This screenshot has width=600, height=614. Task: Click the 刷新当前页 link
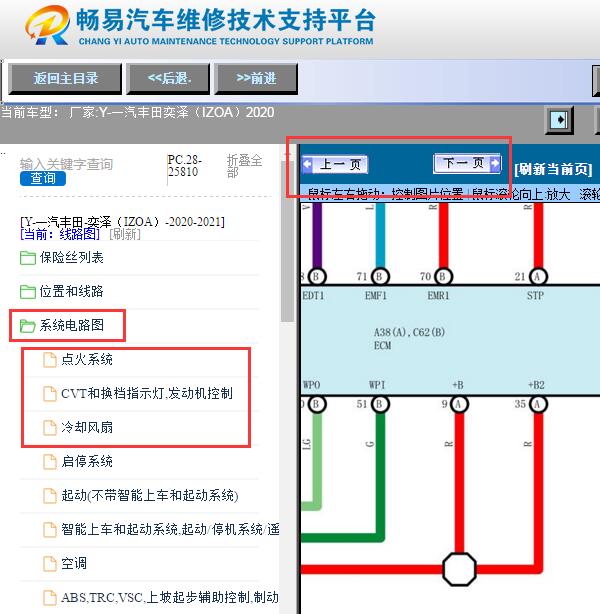pyautogui.click(x=553, y=170)
